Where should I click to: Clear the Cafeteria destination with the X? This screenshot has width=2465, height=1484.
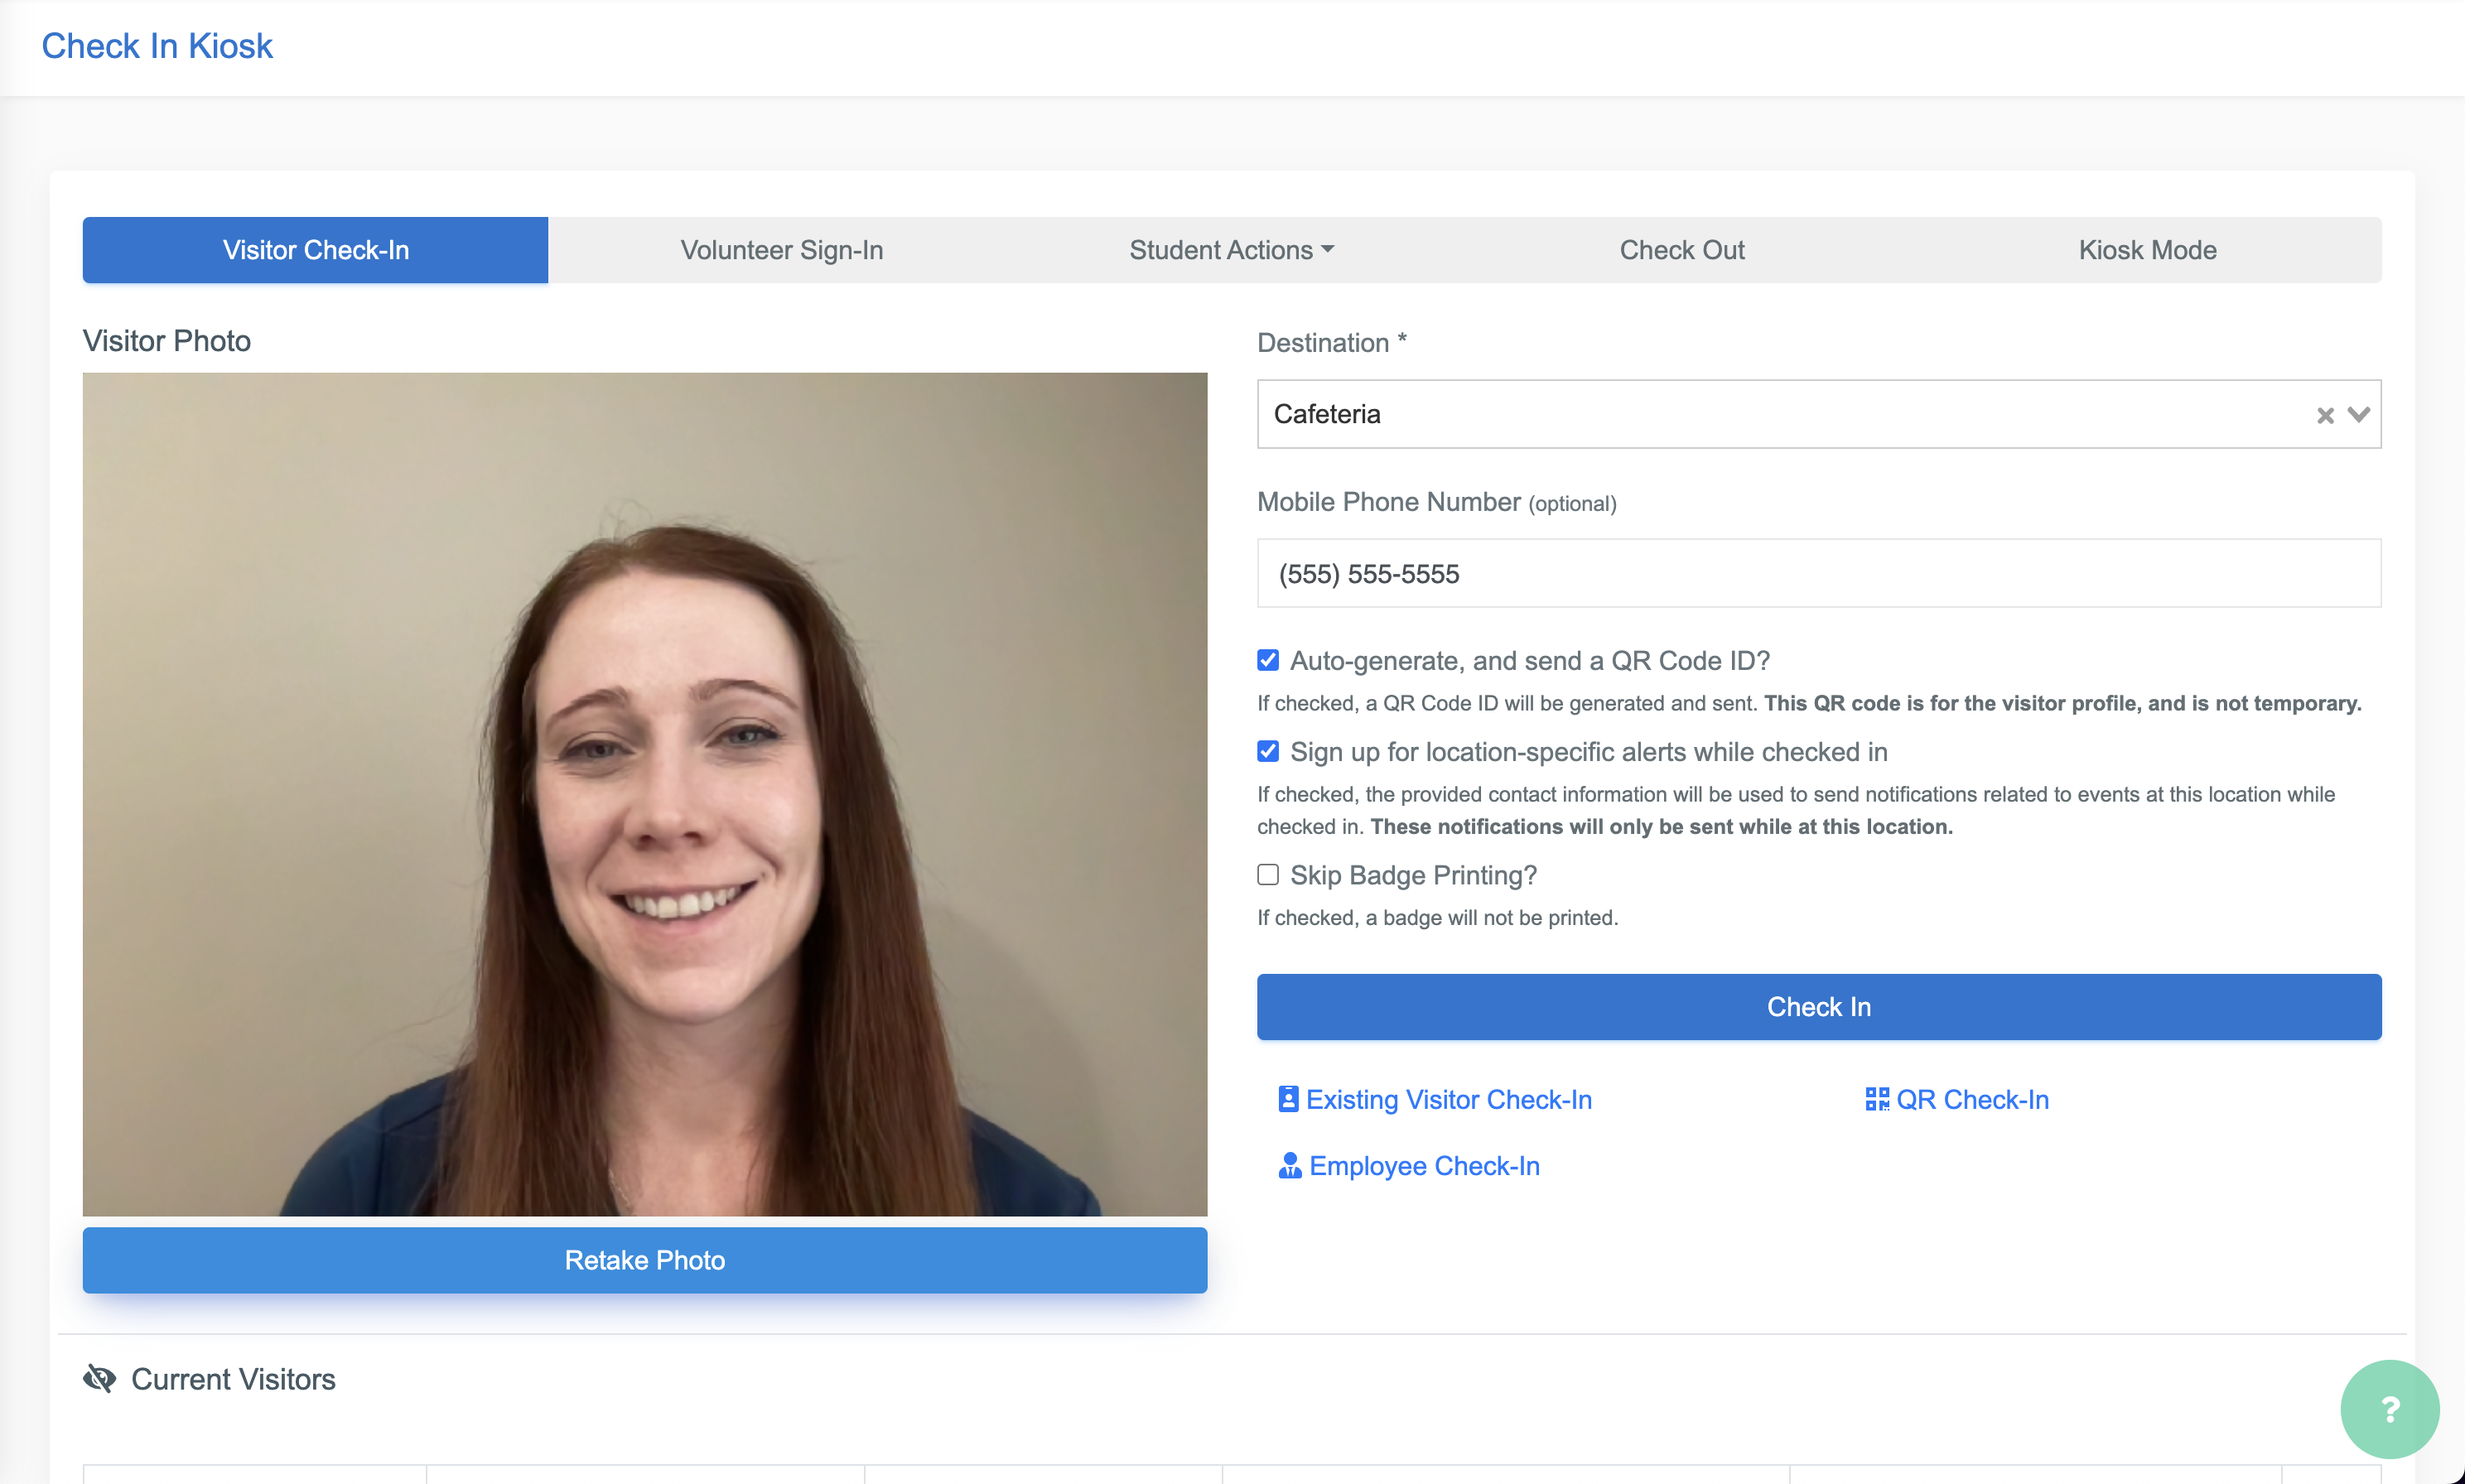pos(2325,415)
